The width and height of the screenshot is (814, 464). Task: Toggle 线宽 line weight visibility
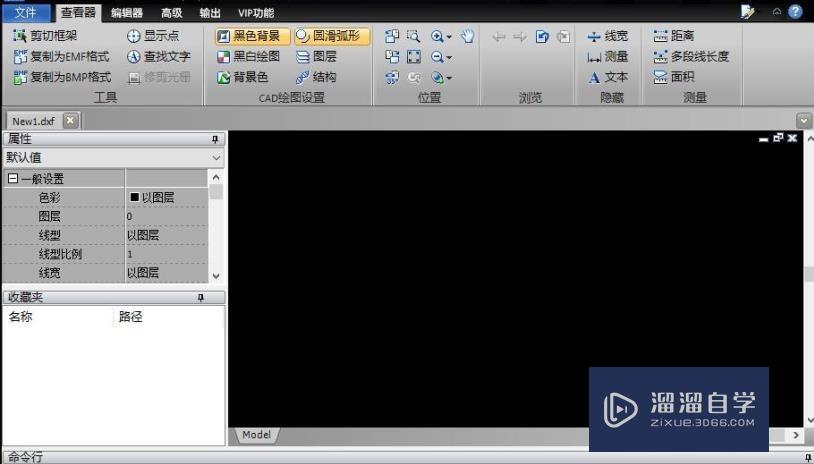[607, 36]
